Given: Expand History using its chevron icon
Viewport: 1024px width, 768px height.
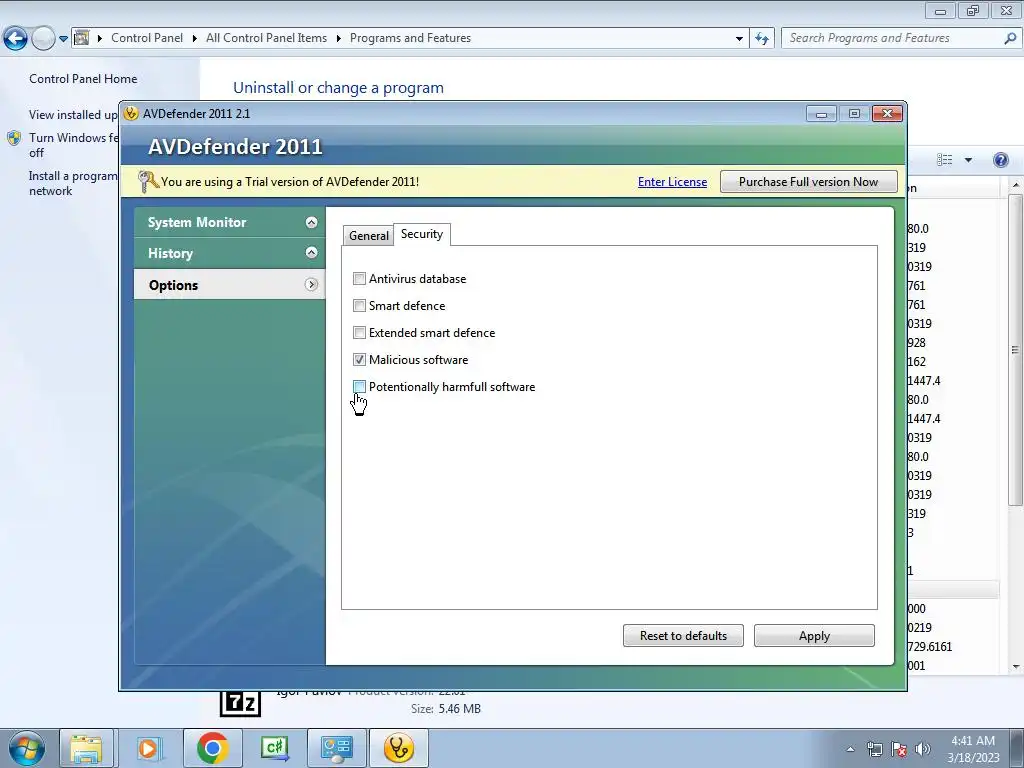Looking at the screenshot, I should point(312,253).
